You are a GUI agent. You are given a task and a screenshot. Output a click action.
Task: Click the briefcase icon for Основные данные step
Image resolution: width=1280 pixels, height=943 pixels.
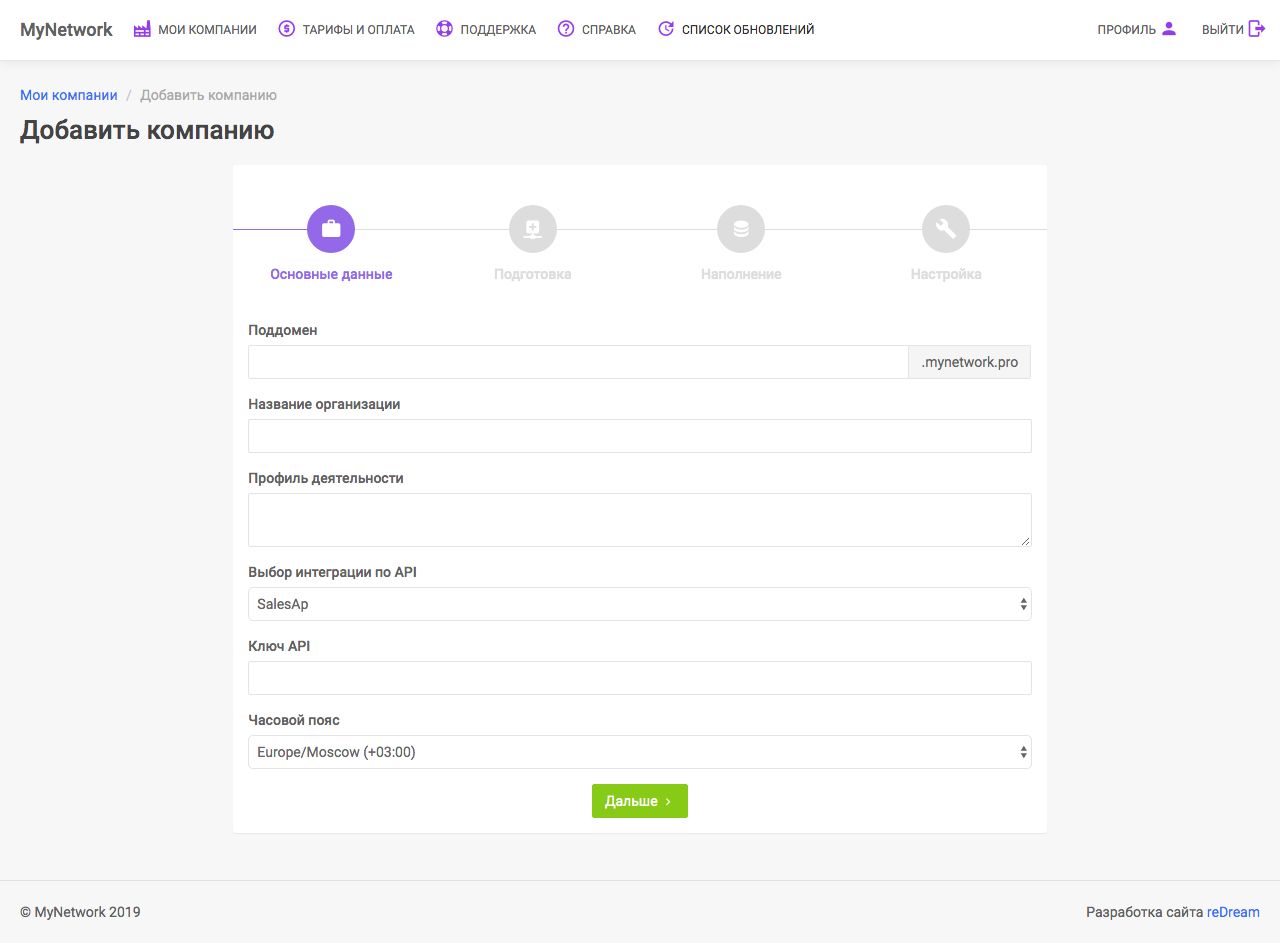click(x=331, y=229)
